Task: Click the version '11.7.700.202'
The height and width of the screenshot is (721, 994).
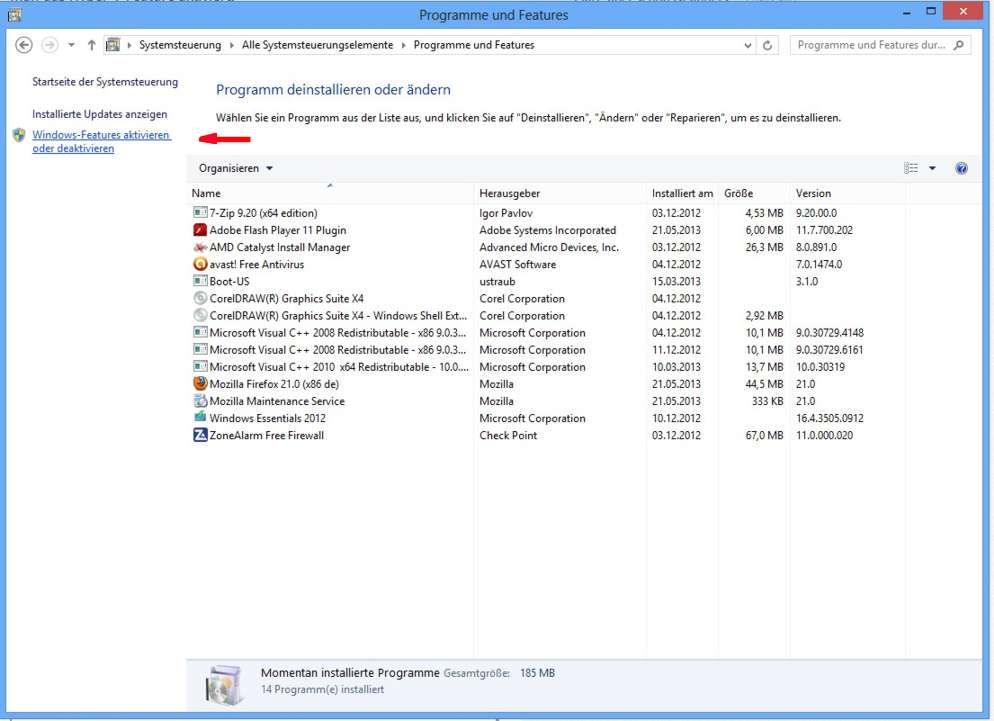Action: [x=825, y=230]
